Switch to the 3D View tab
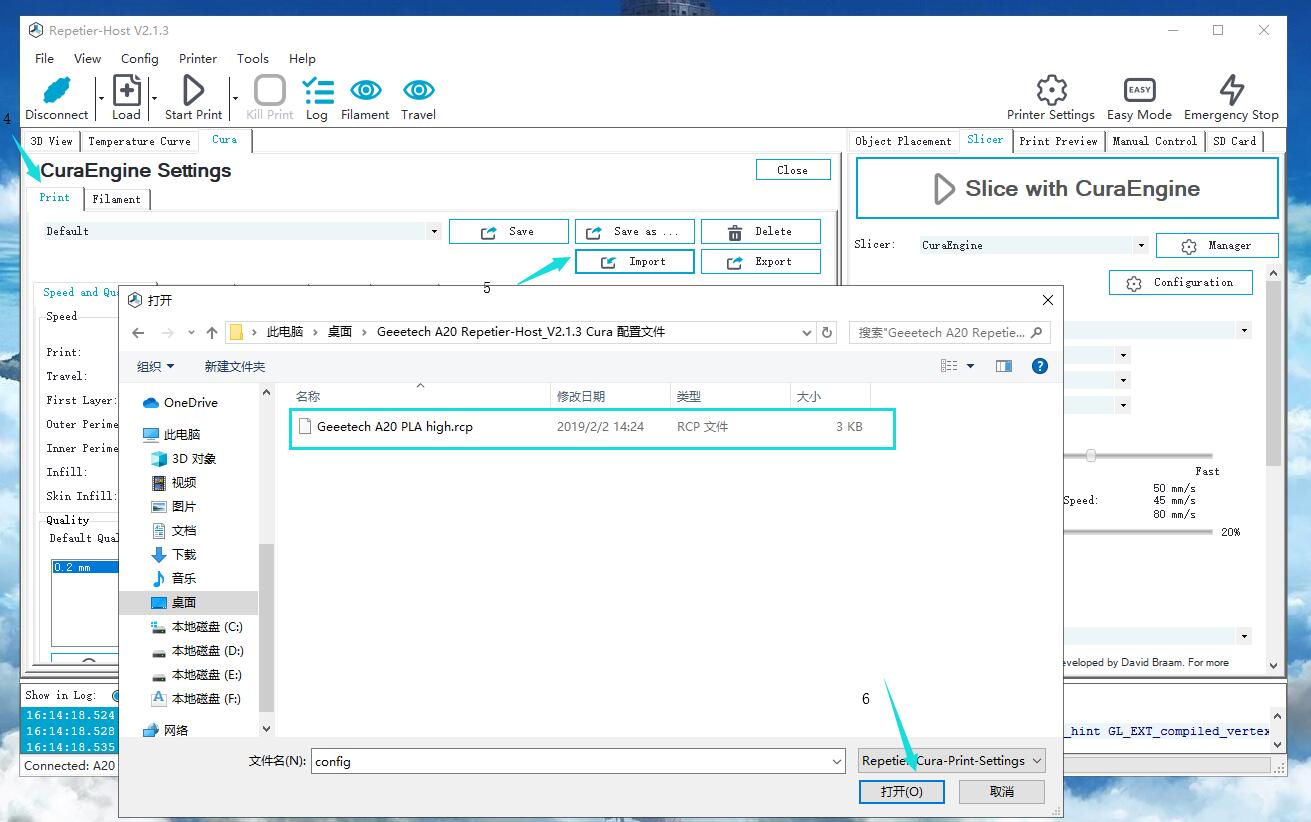The image size is (1311, 822). pos(51,141)
